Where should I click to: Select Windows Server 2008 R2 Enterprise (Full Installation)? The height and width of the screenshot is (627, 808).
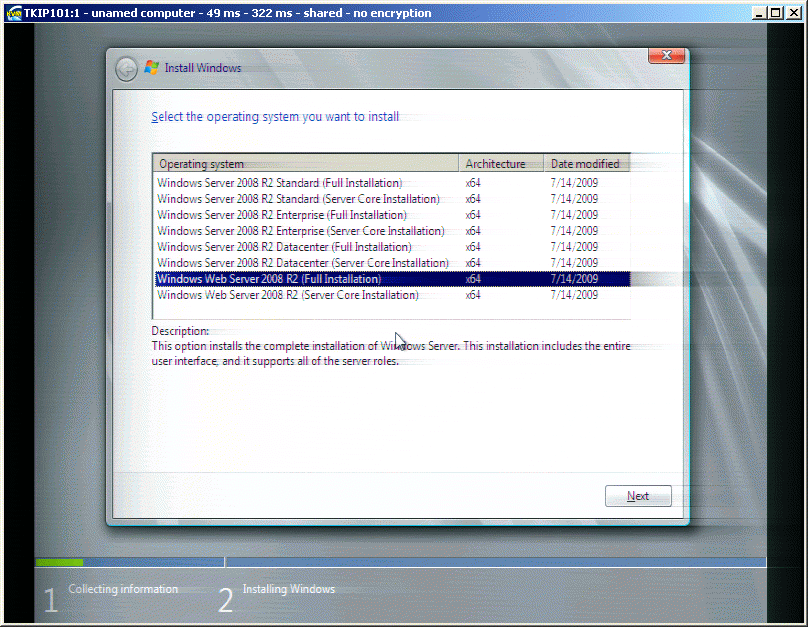point(393,215)
